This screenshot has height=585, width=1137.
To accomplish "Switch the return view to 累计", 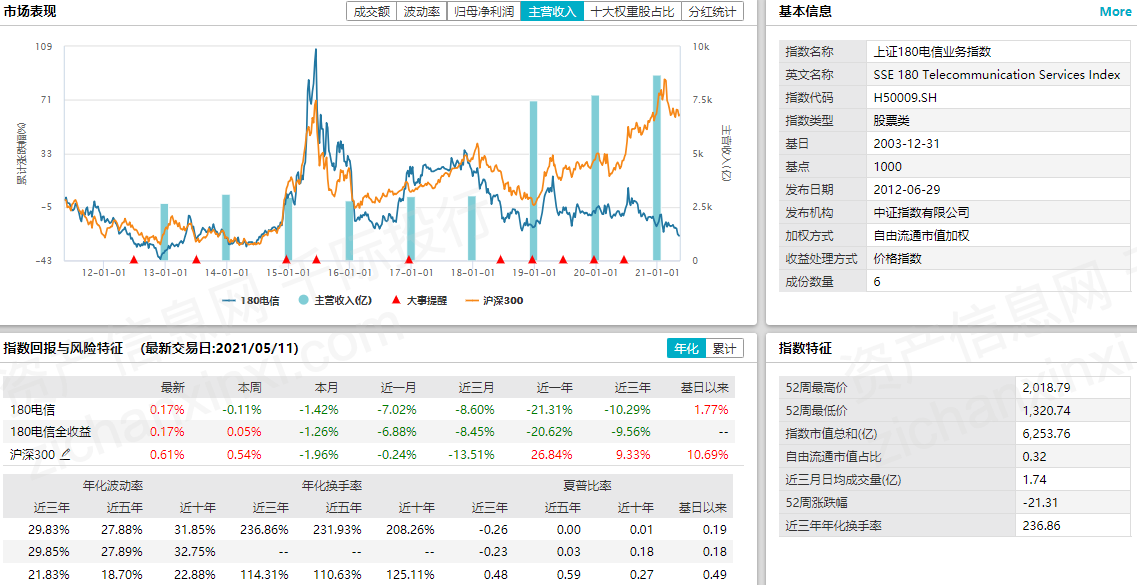I will click(724, 348).
